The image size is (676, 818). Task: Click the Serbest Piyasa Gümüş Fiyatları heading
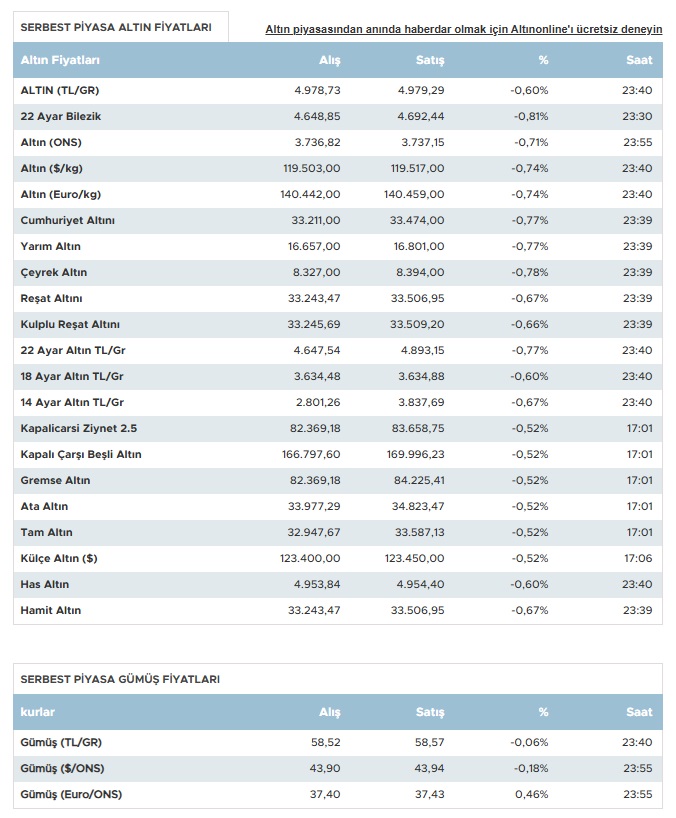(x=120, y=679)
